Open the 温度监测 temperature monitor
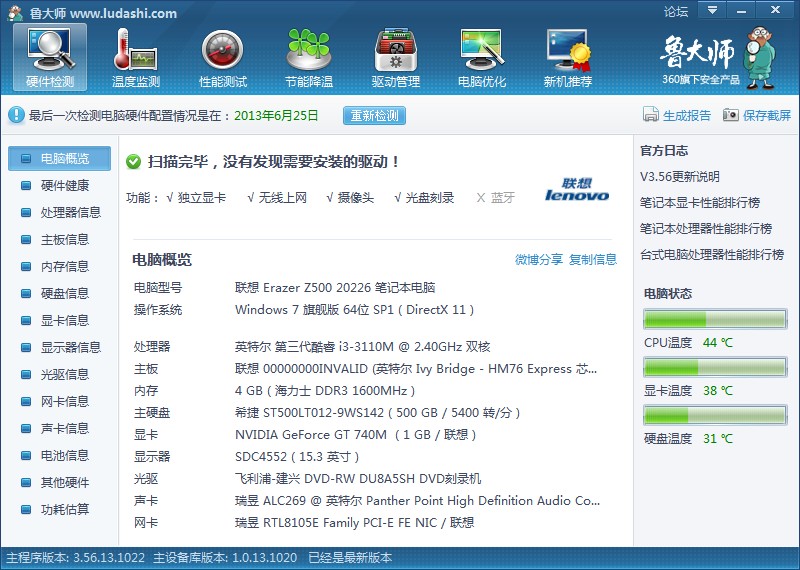800x570 pixels. point(136,57)
